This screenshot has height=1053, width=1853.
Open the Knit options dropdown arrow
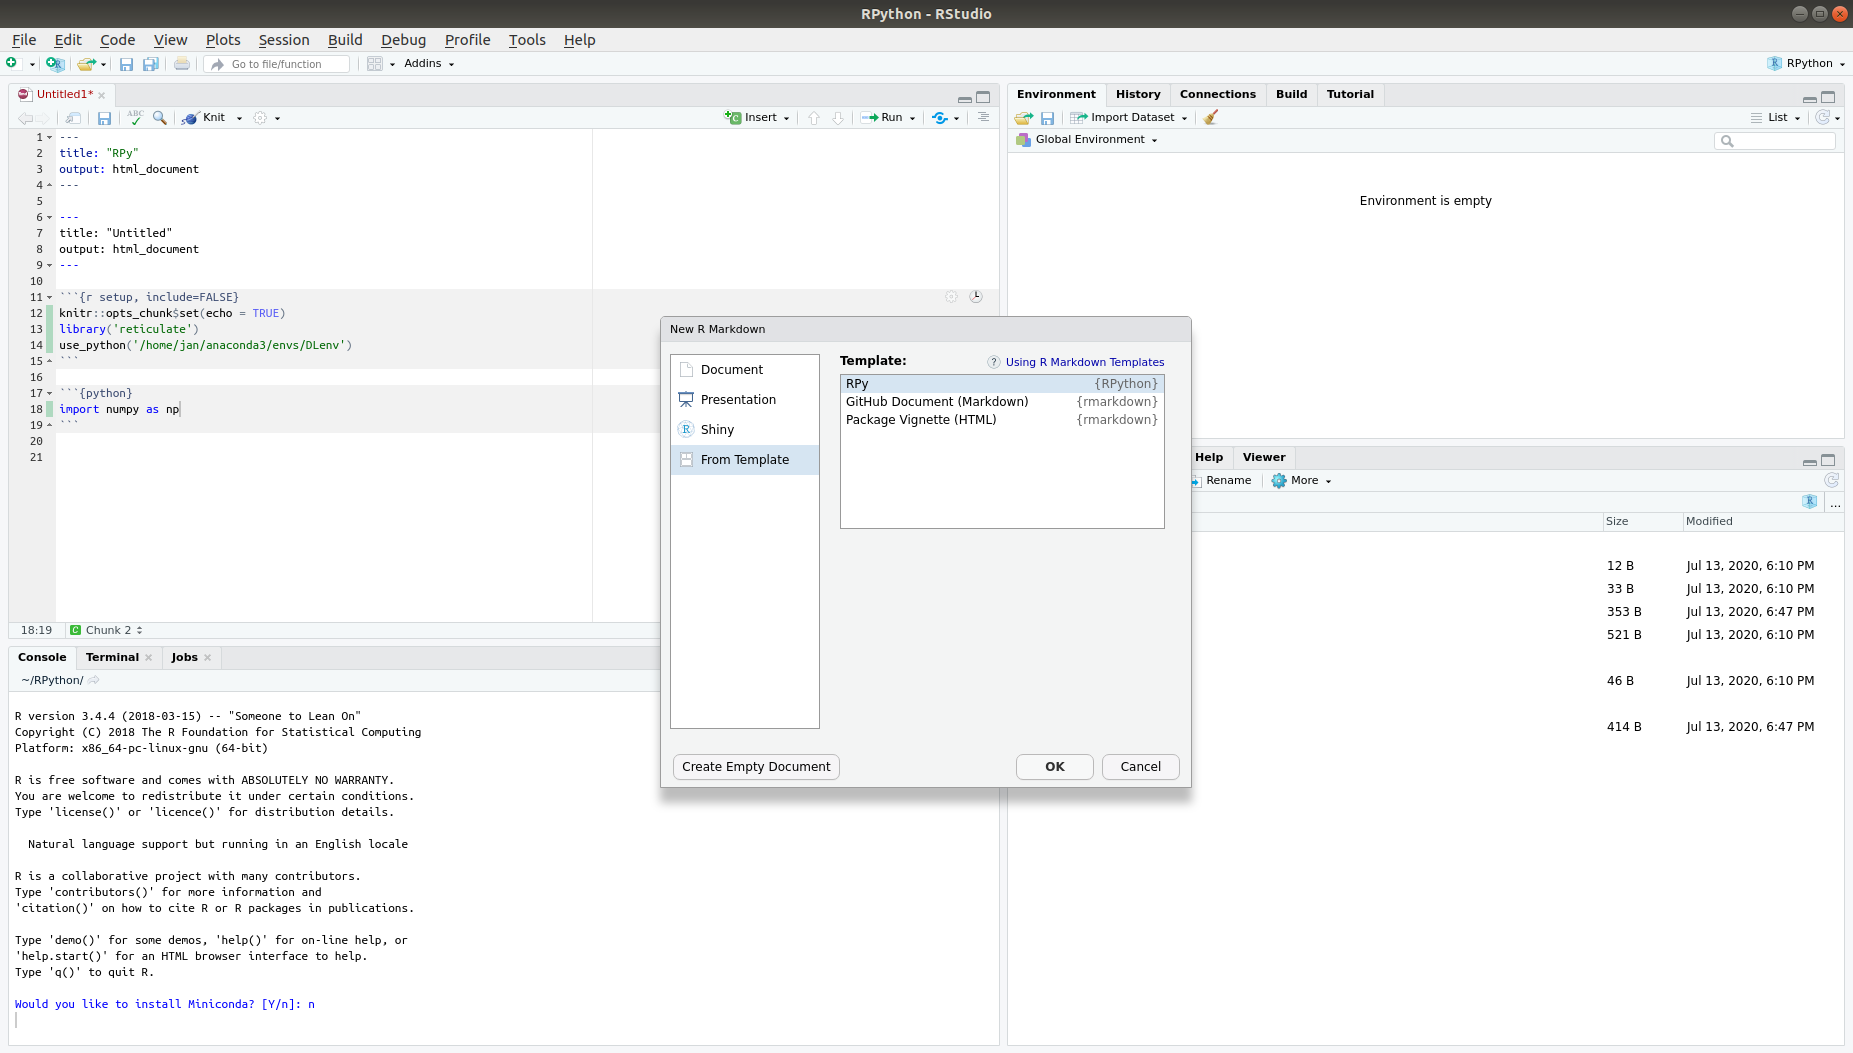(239, 118)
